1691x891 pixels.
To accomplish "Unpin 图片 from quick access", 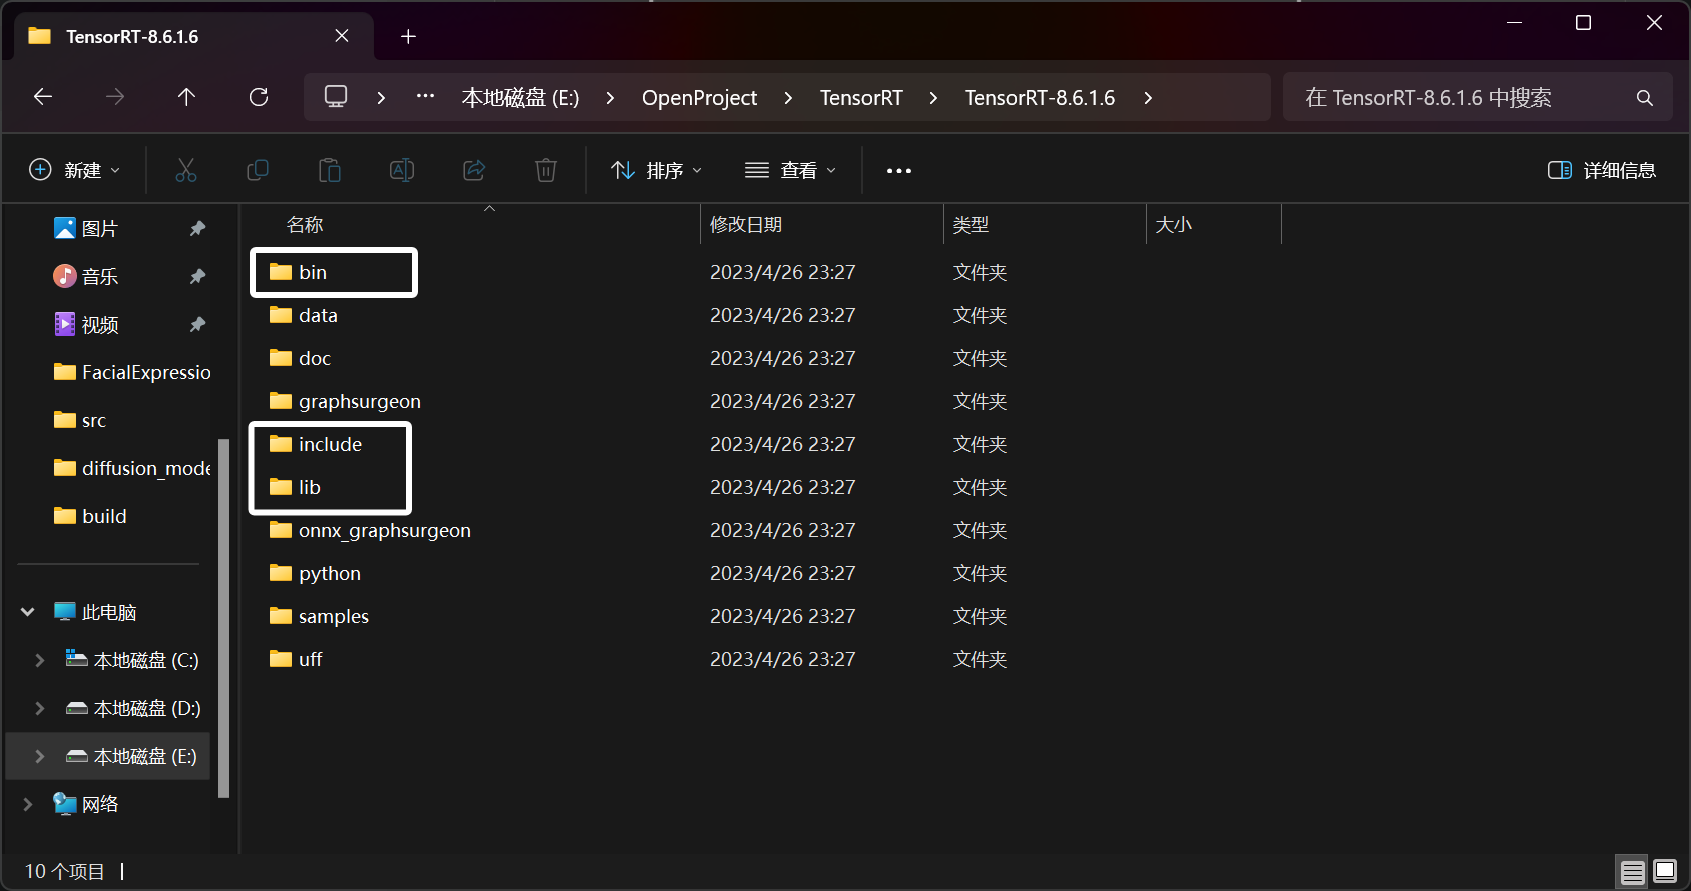I will [x=198, y=229].
